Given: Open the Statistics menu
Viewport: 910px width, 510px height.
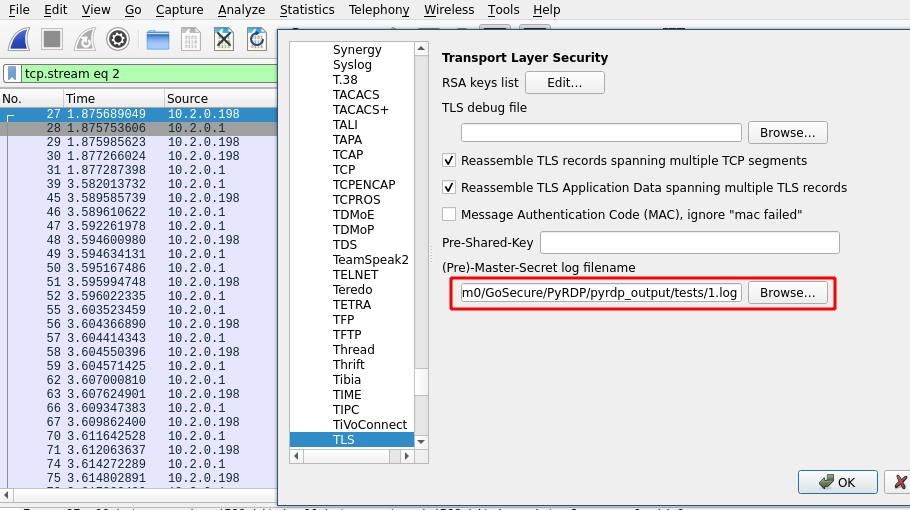Looking at the screenshot, I should tap(307, 10).
